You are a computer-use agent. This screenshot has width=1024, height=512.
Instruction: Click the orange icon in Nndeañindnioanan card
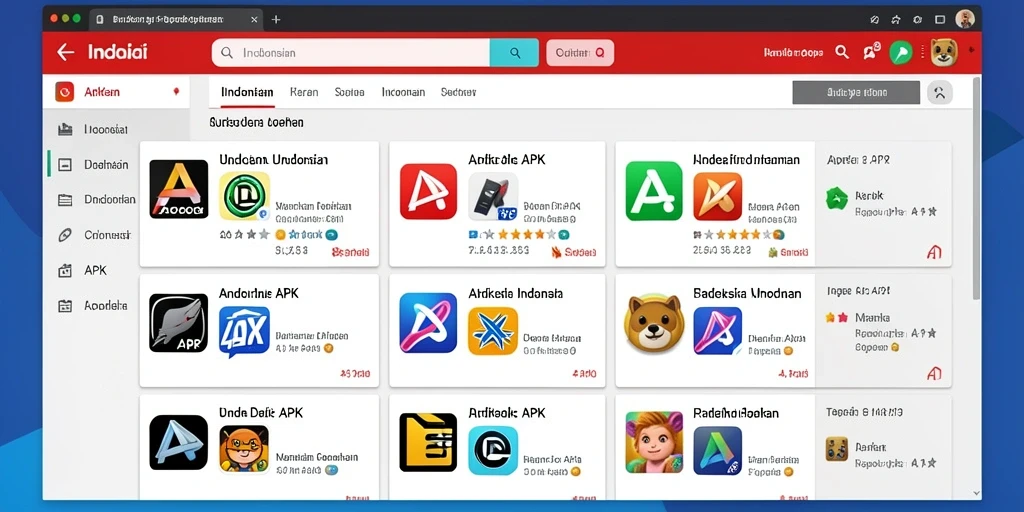pos(718,197)
